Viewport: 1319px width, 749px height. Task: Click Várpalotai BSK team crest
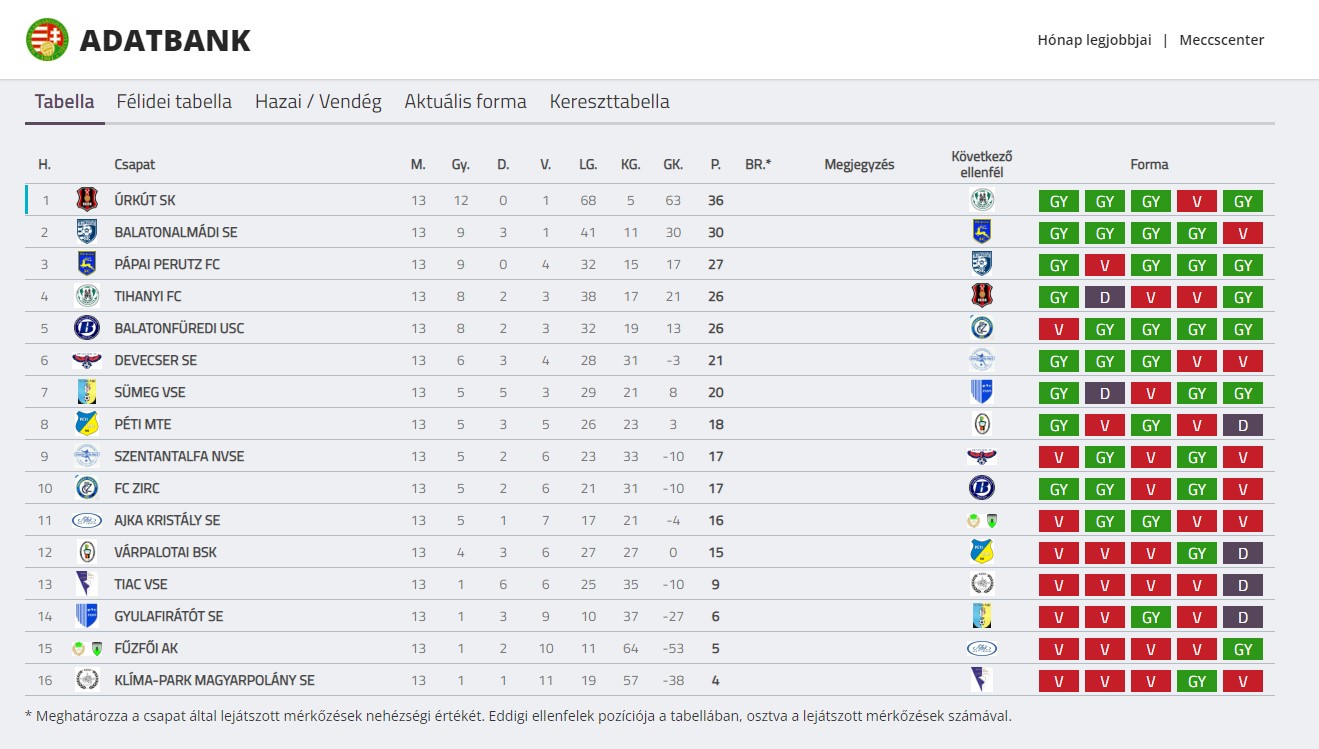(87, 552)
